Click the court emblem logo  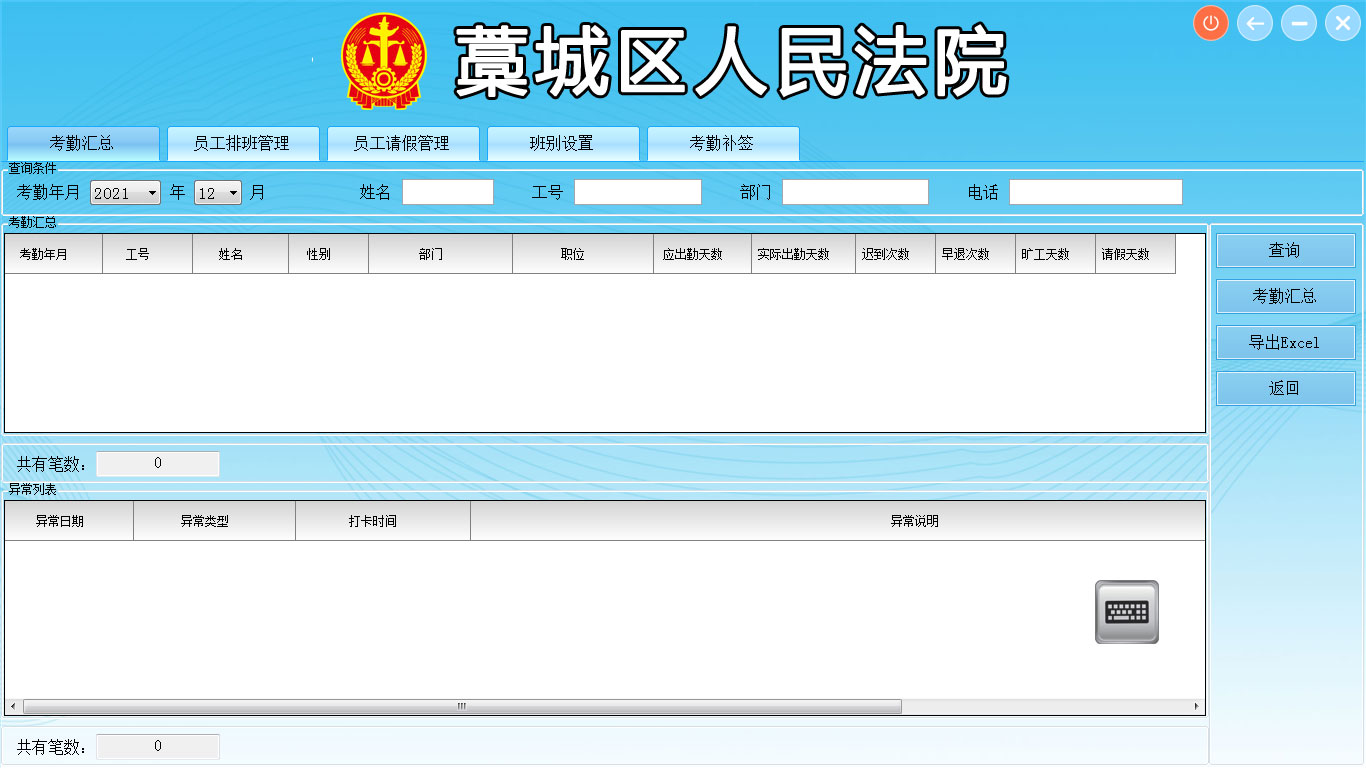[x=382, y=61]
